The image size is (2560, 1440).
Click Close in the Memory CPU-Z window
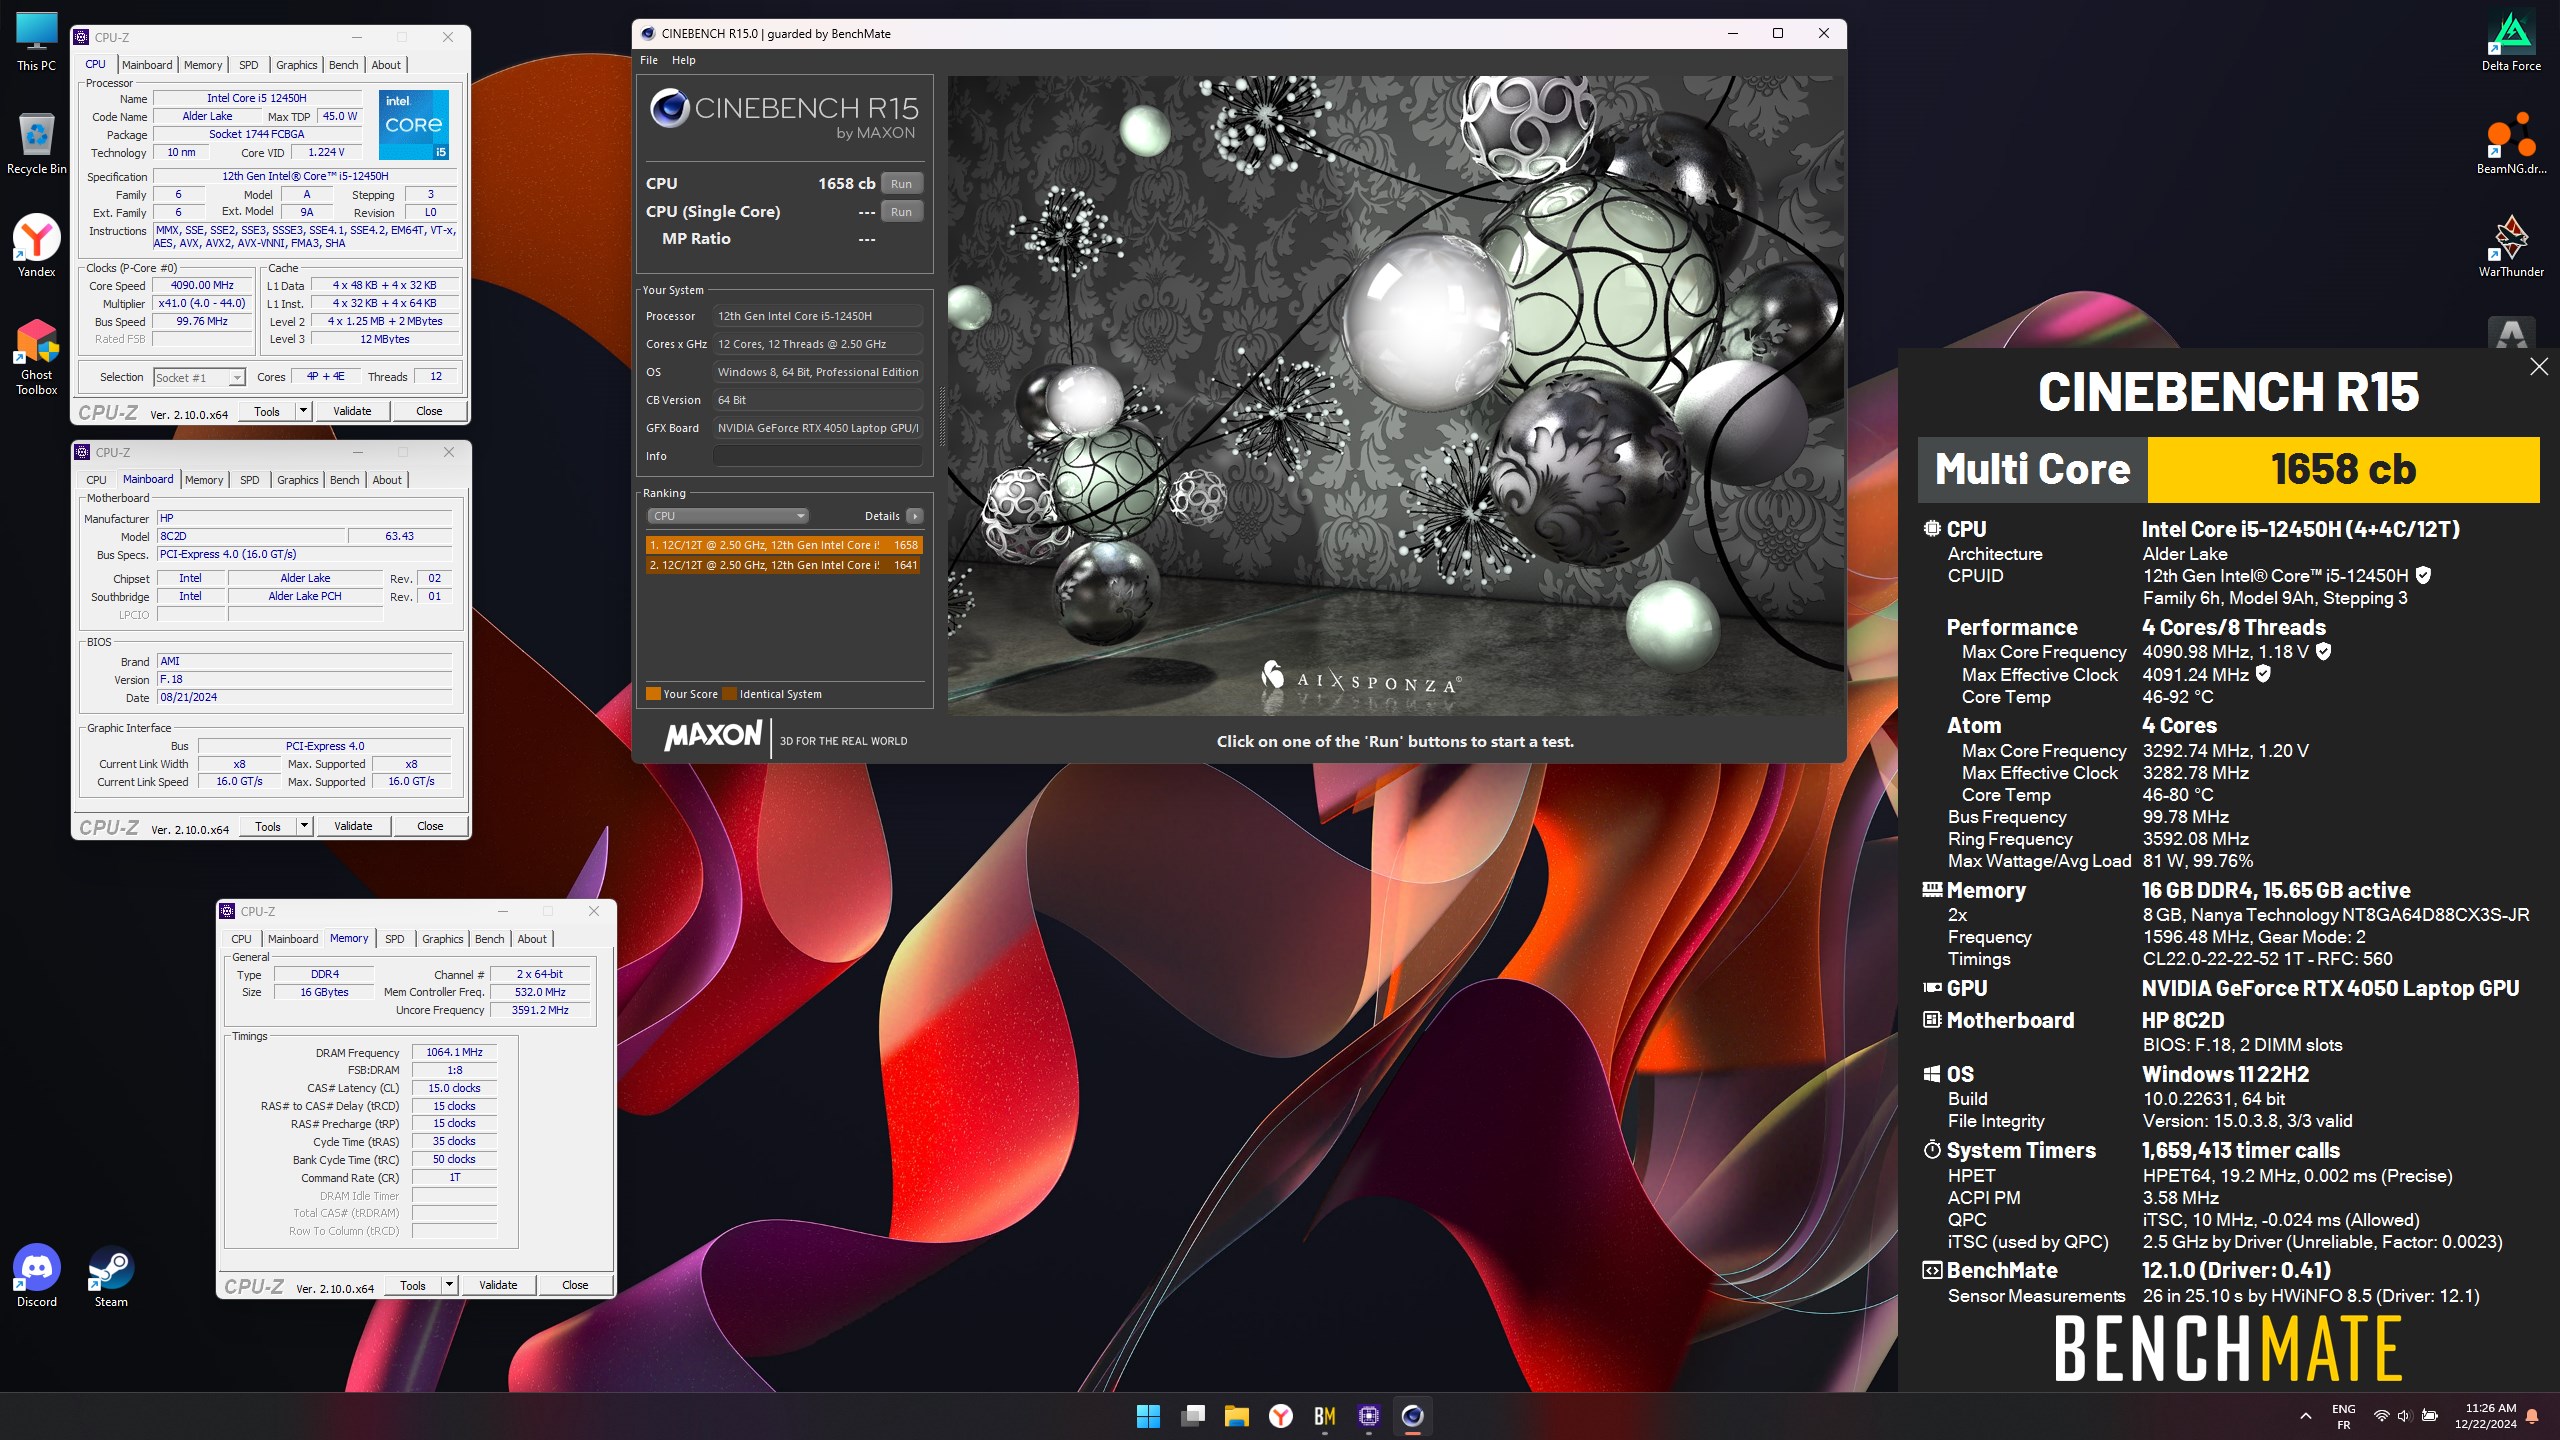[x=575, y=1285]
